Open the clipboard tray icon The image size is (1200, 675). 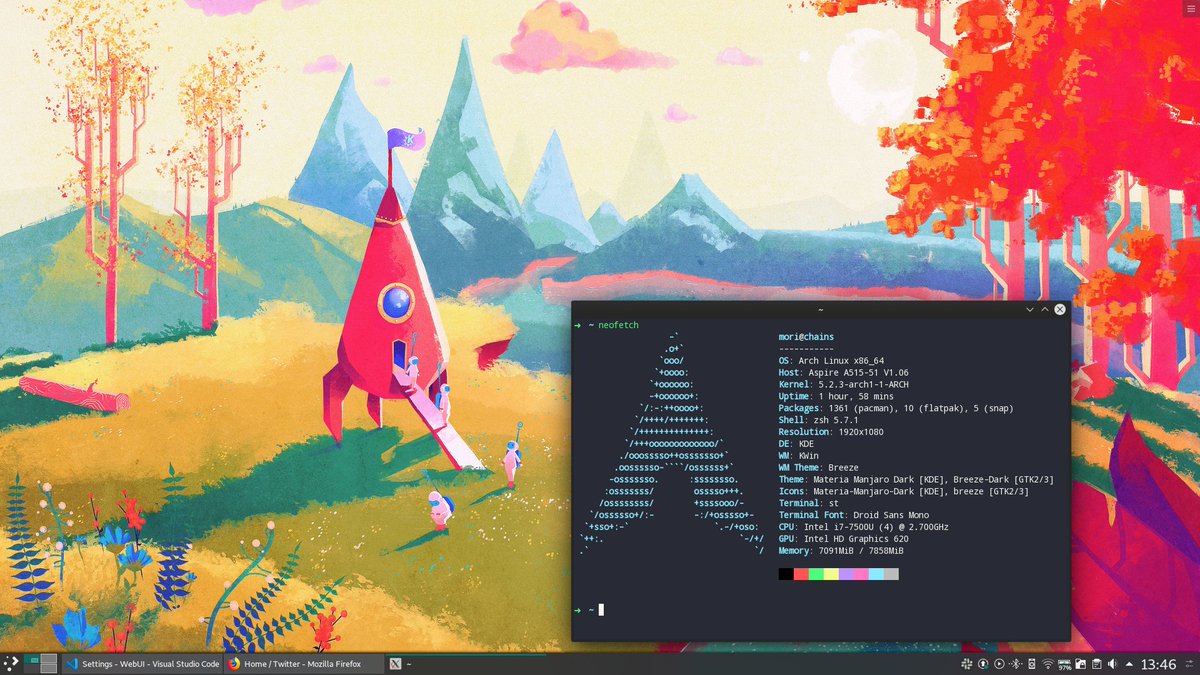[x=1097, y=664]
